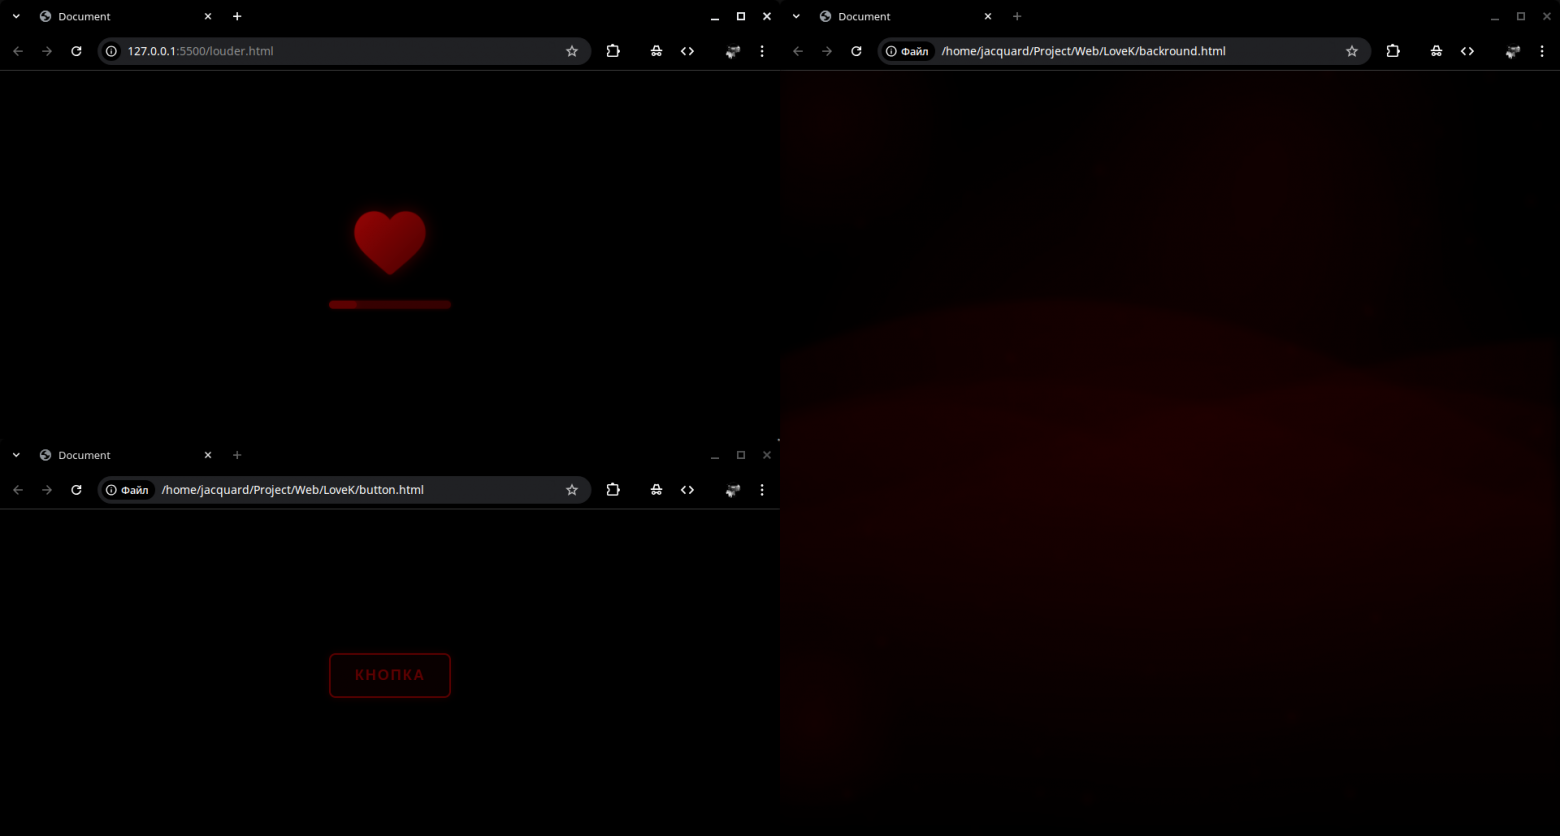Viewport: 1560px width, 836px height.
Task: Click the incognito hat icon in button.html window
Action: coord(656,490)
